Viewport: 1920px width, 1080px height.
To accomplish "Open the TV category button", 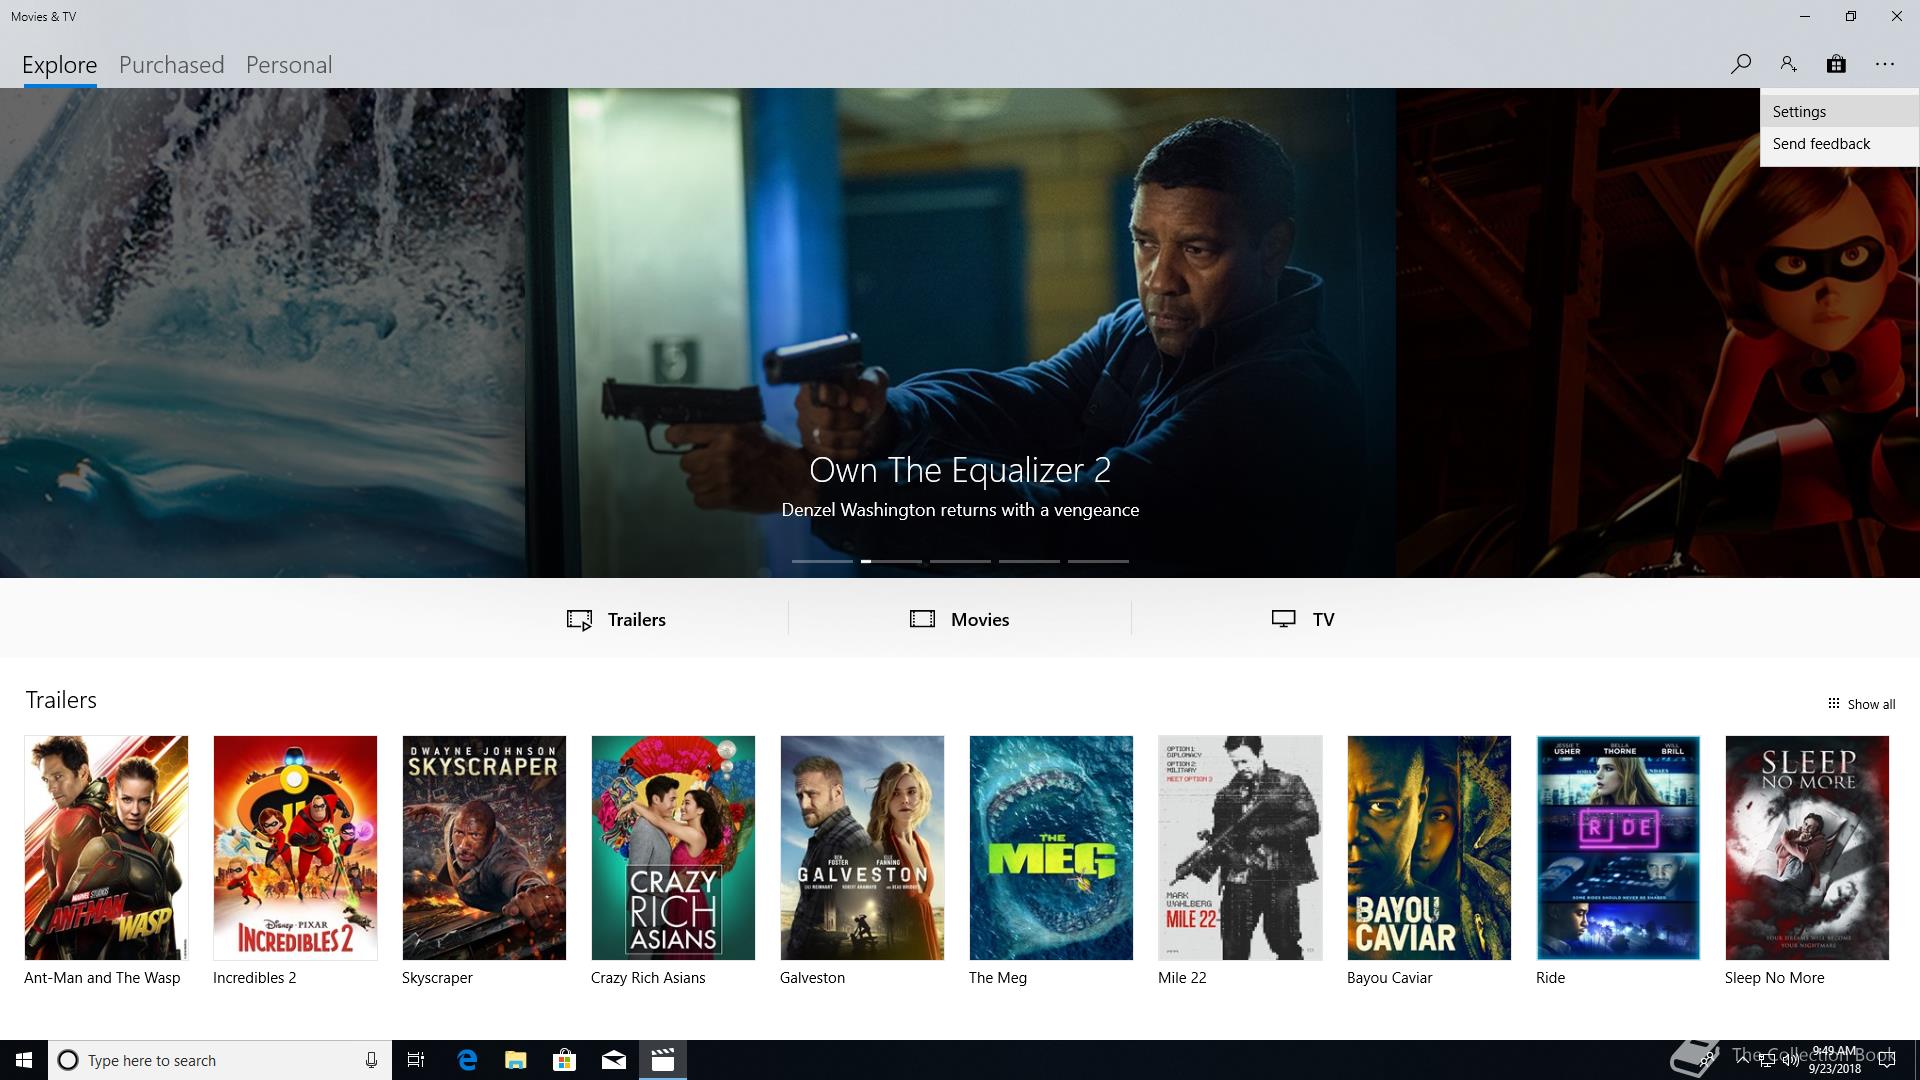I will coord(1303,619).
